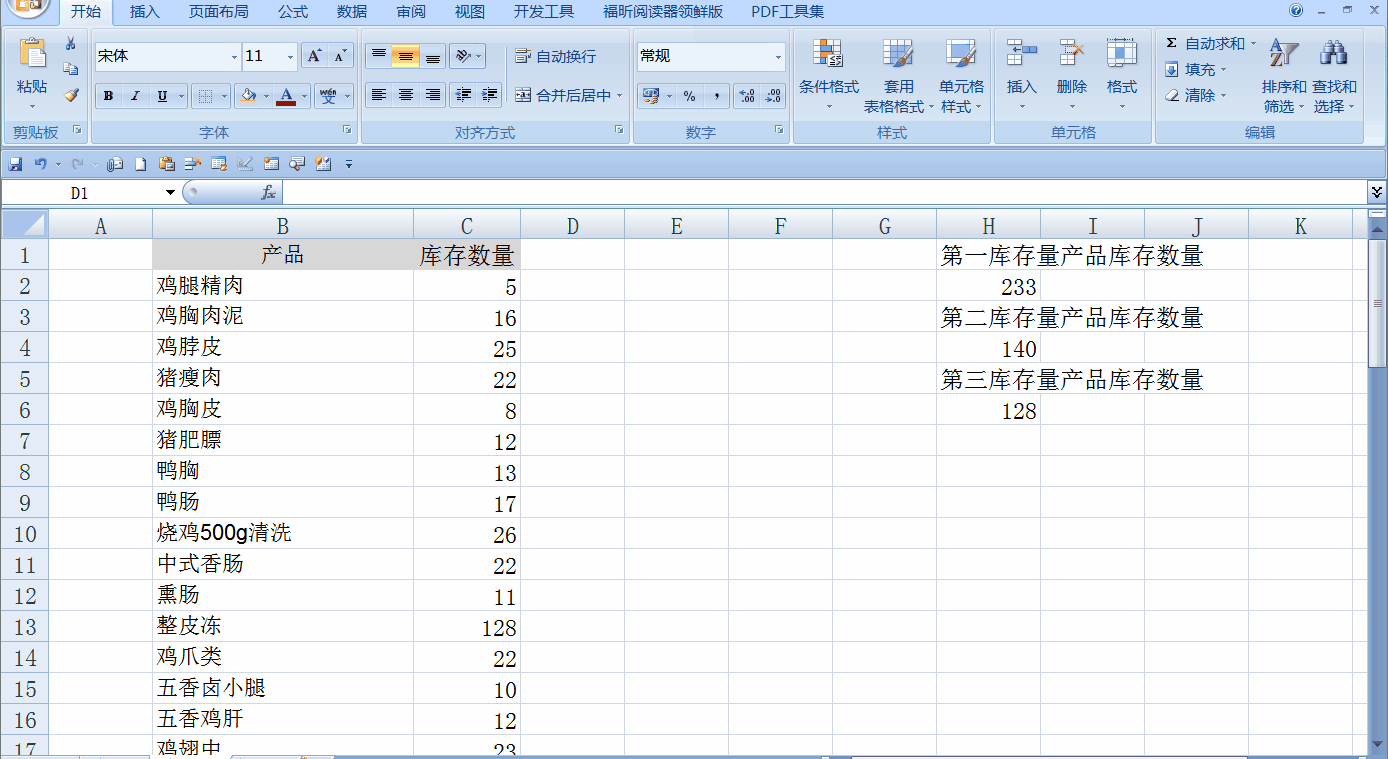1388x759 pixels.
Task: Click the Decrease Font Size icon
Action: (x=340, y=56)
